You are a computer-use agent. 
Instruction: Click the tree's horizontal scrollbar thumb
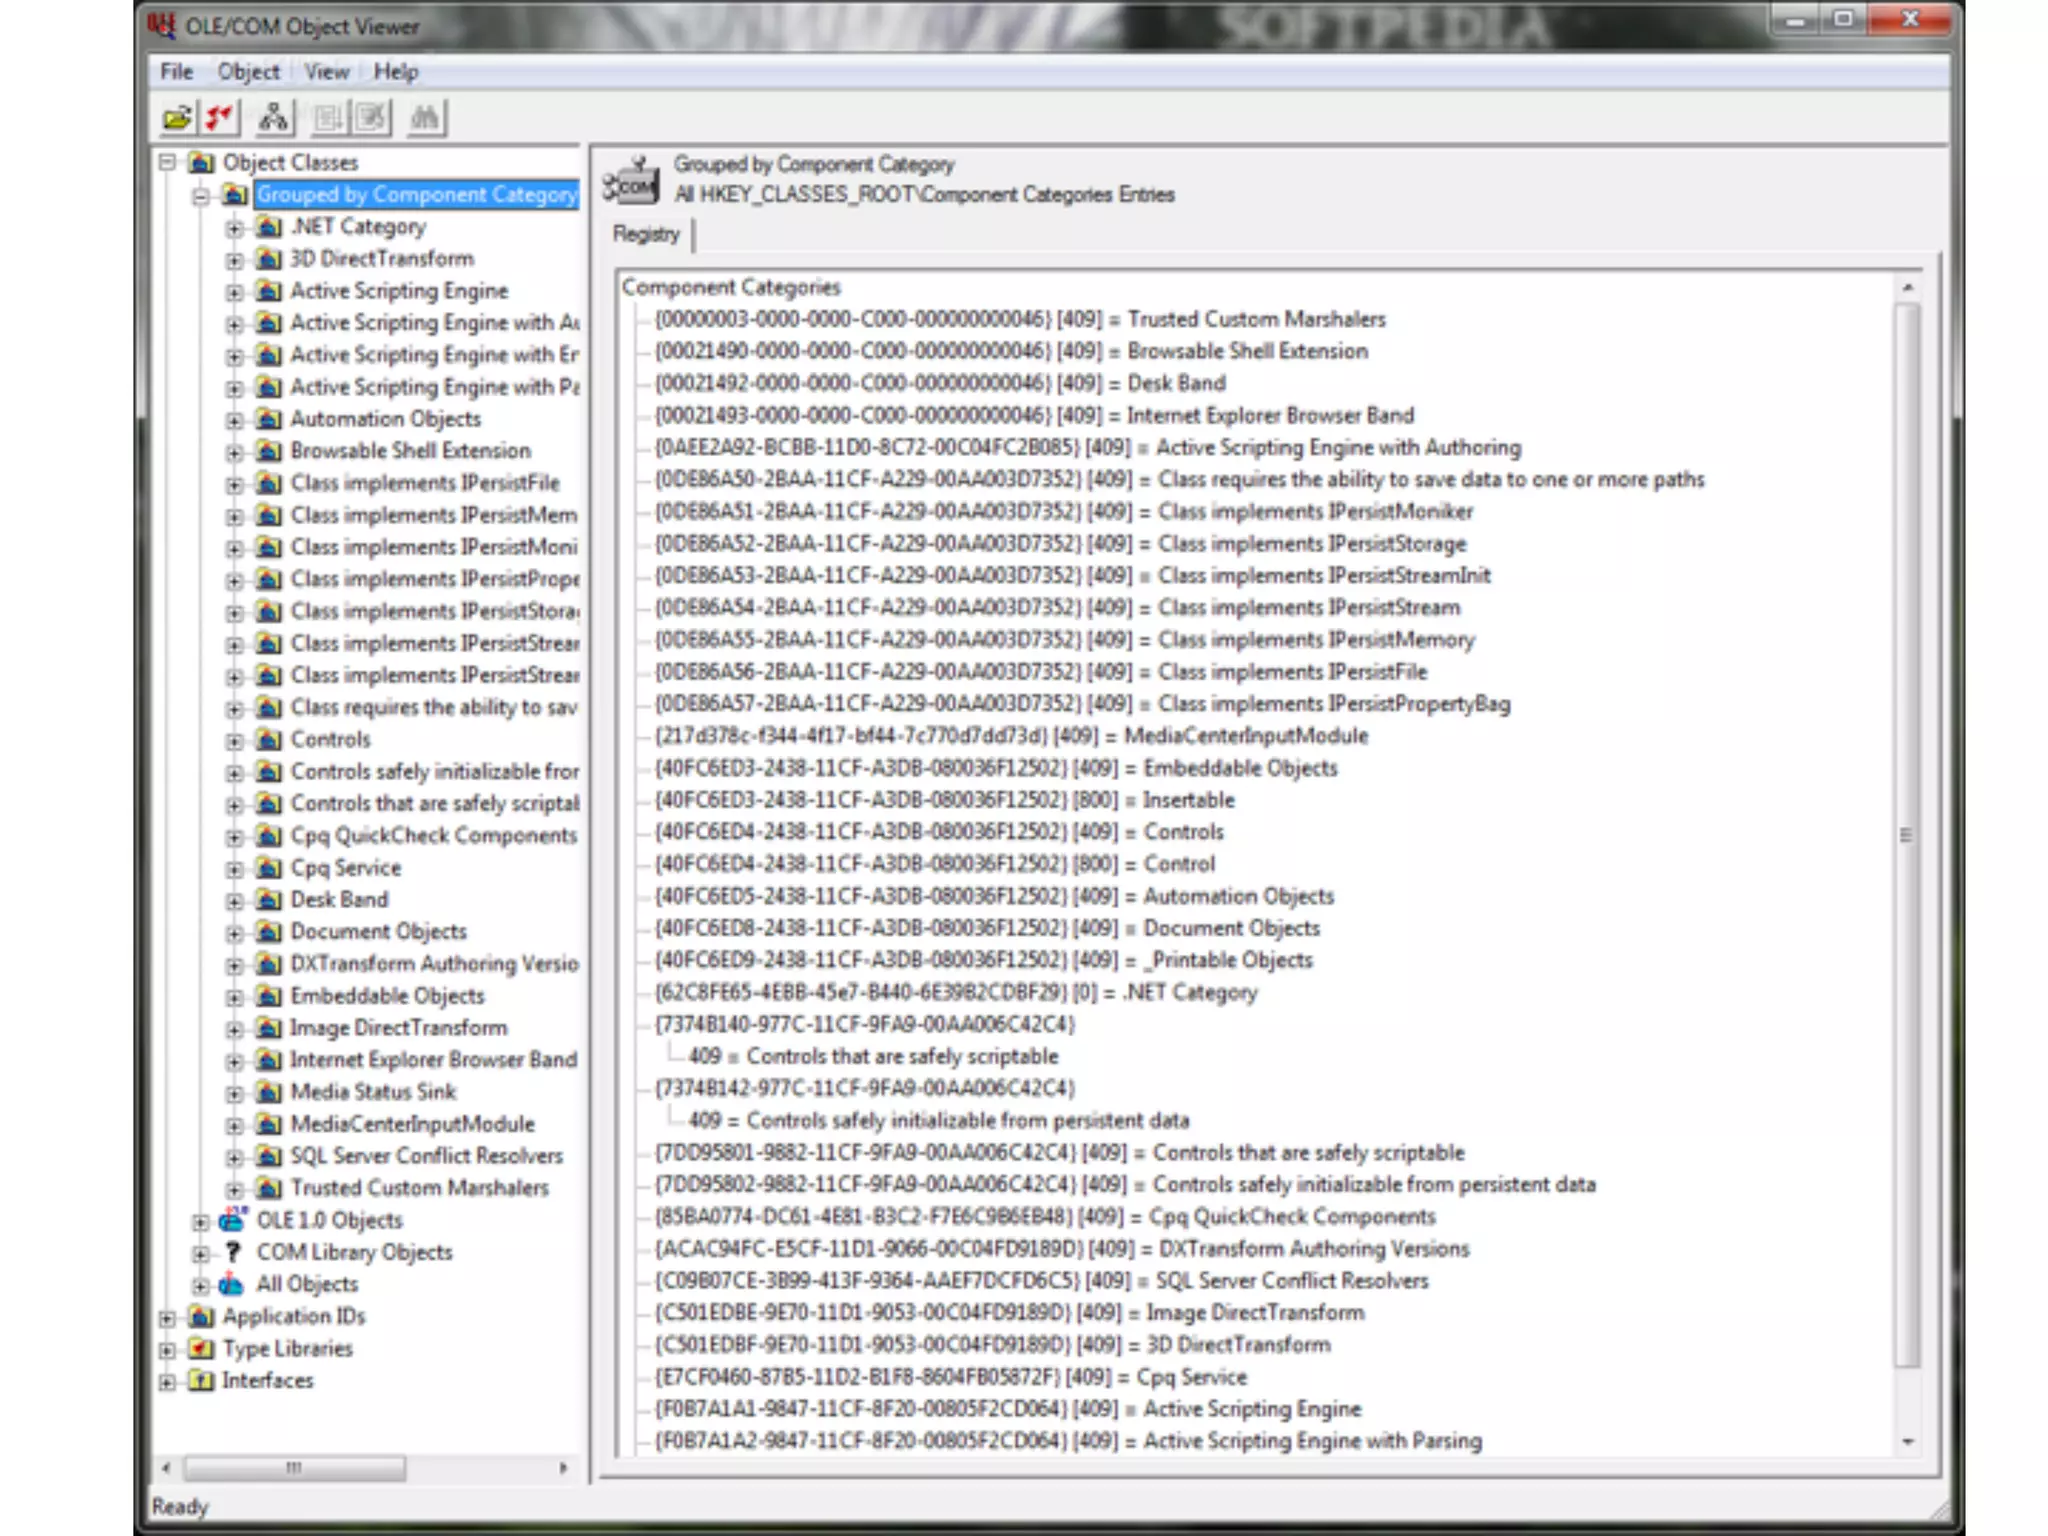(x=294, y=1468)
